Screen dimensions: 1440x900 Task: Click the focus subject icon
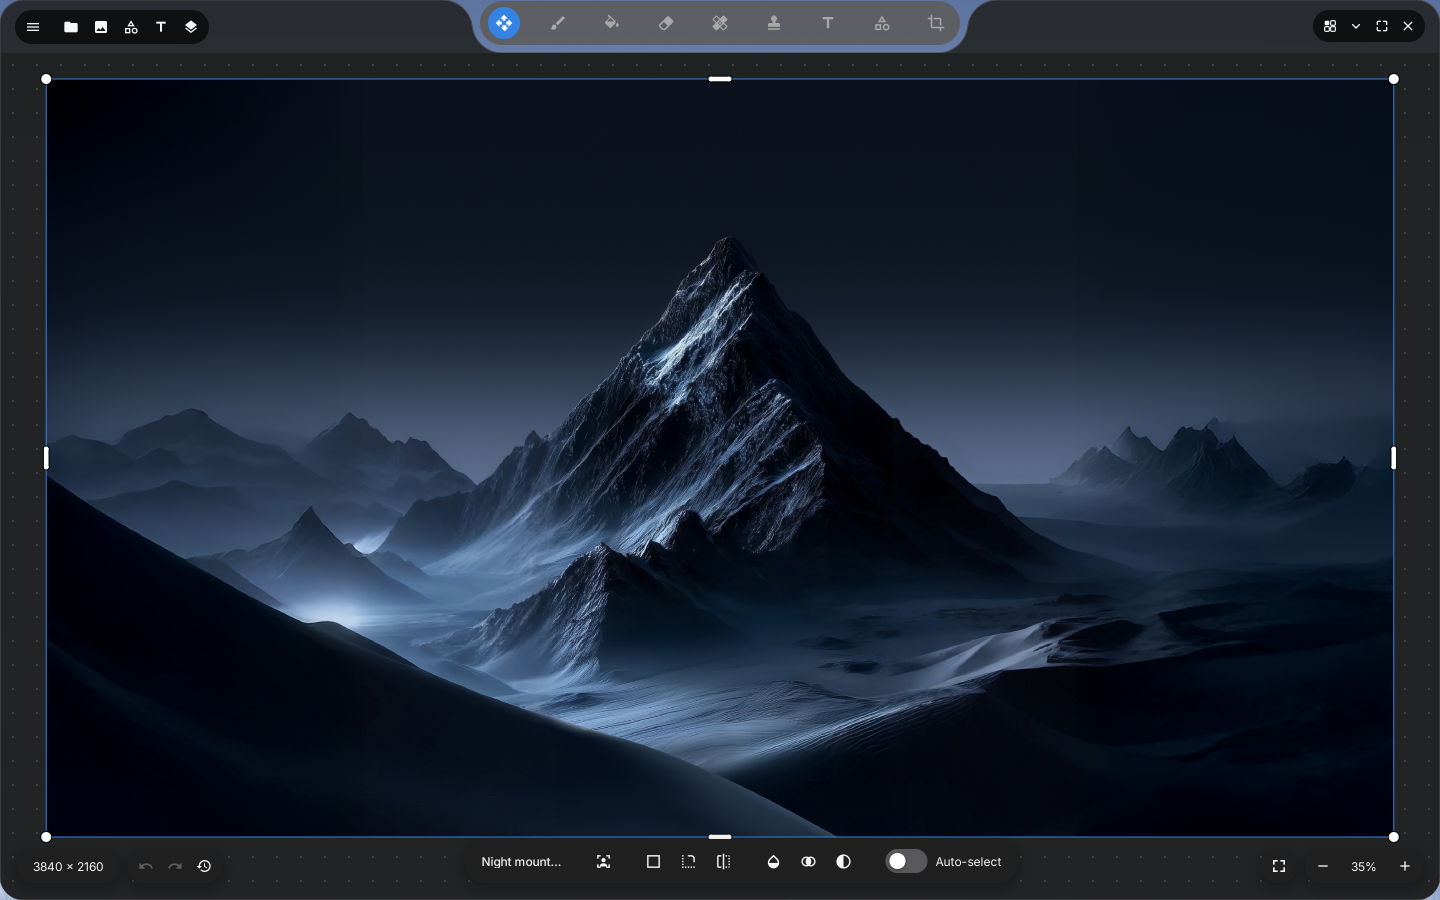coord(603,862)
